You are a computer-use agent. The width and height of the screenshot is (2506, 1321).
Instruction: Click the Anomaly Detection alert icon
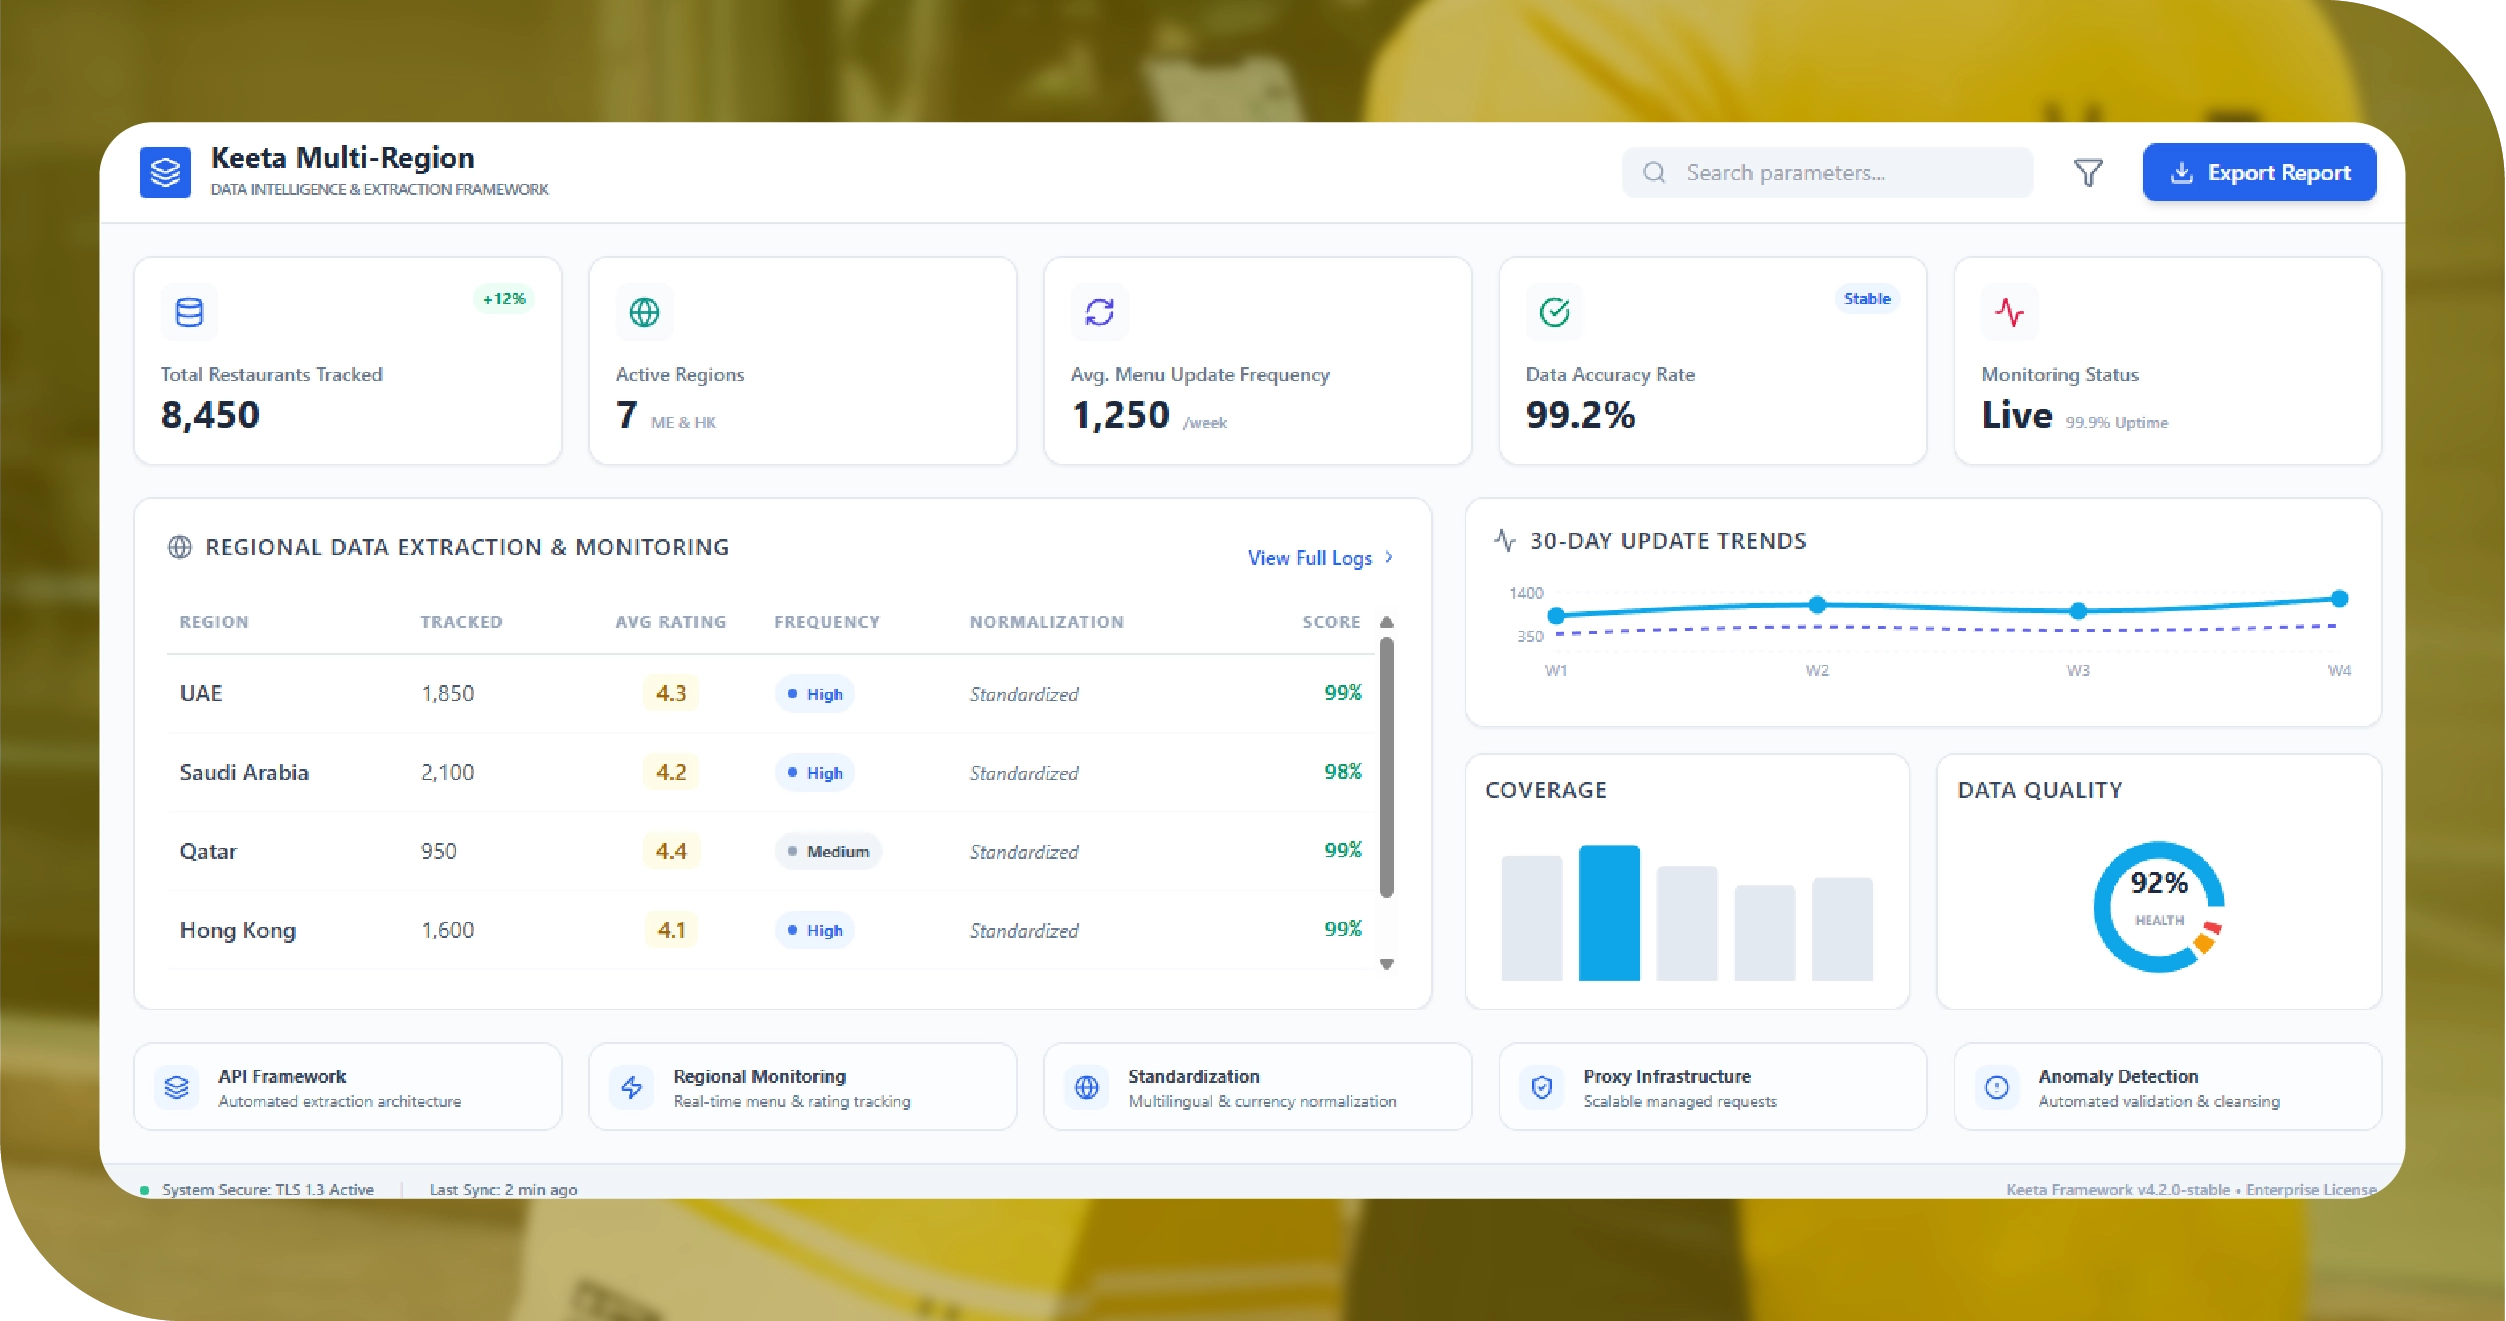tap(1997, 1087)
